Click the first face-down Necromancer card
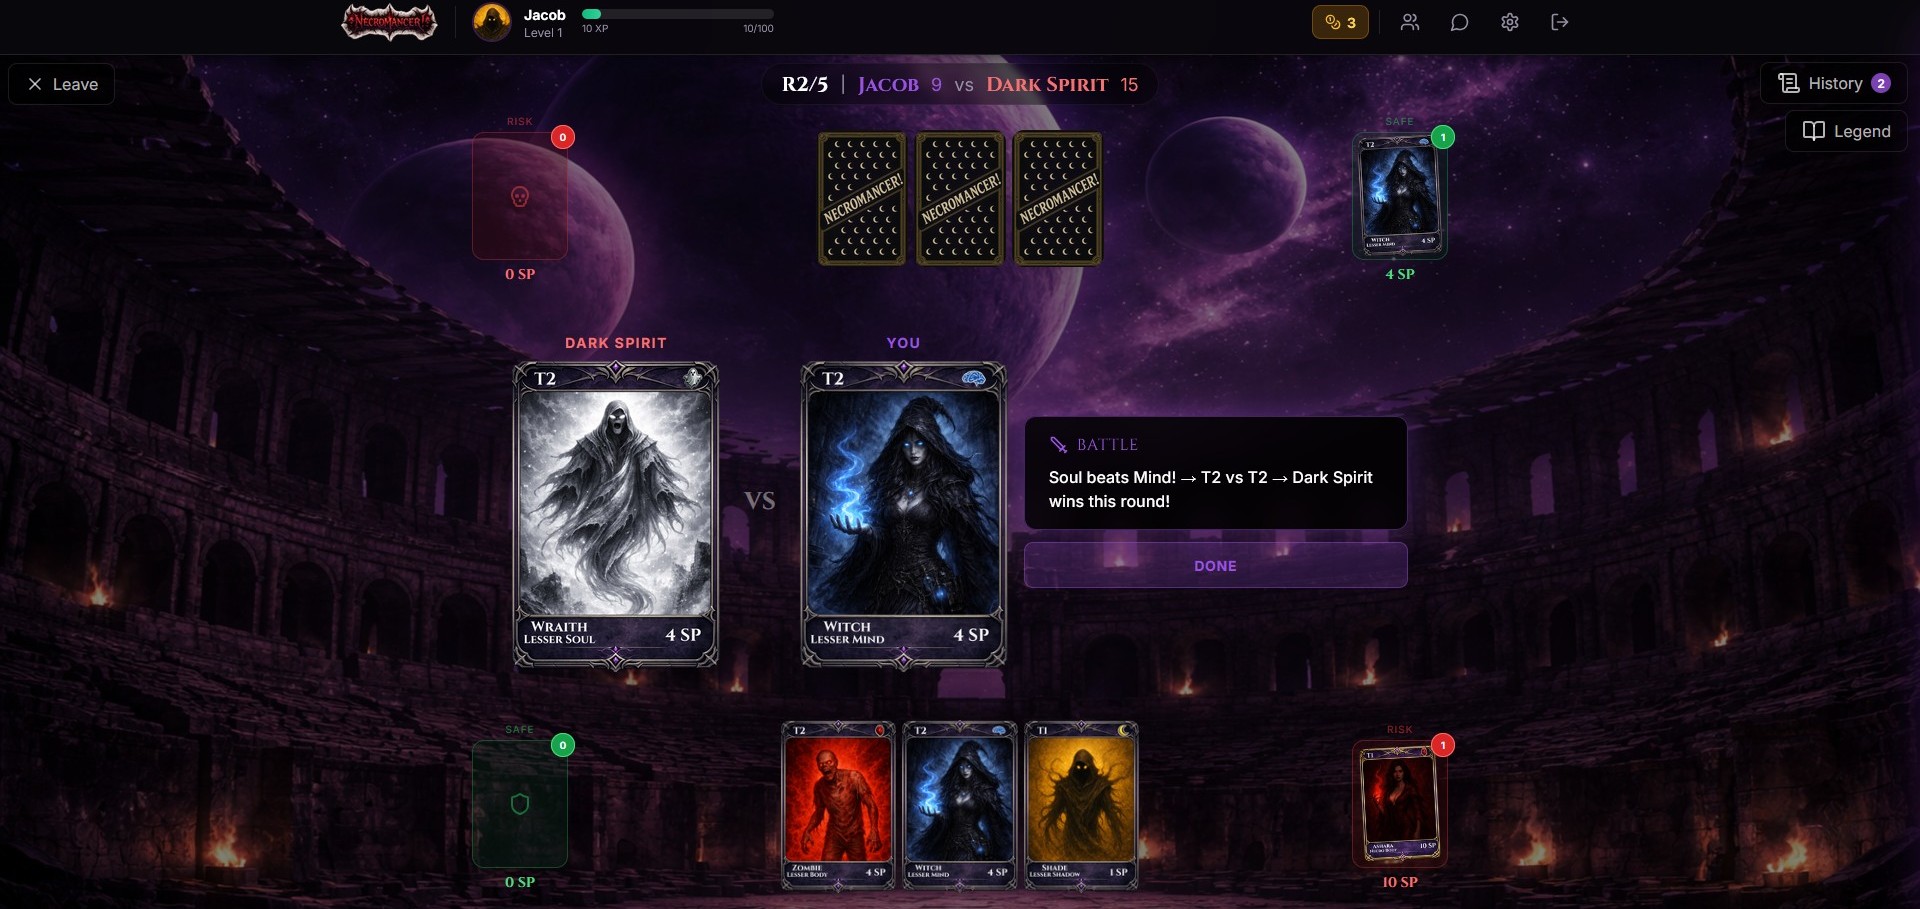1920x909 pixels. click(x=862, y=199)
